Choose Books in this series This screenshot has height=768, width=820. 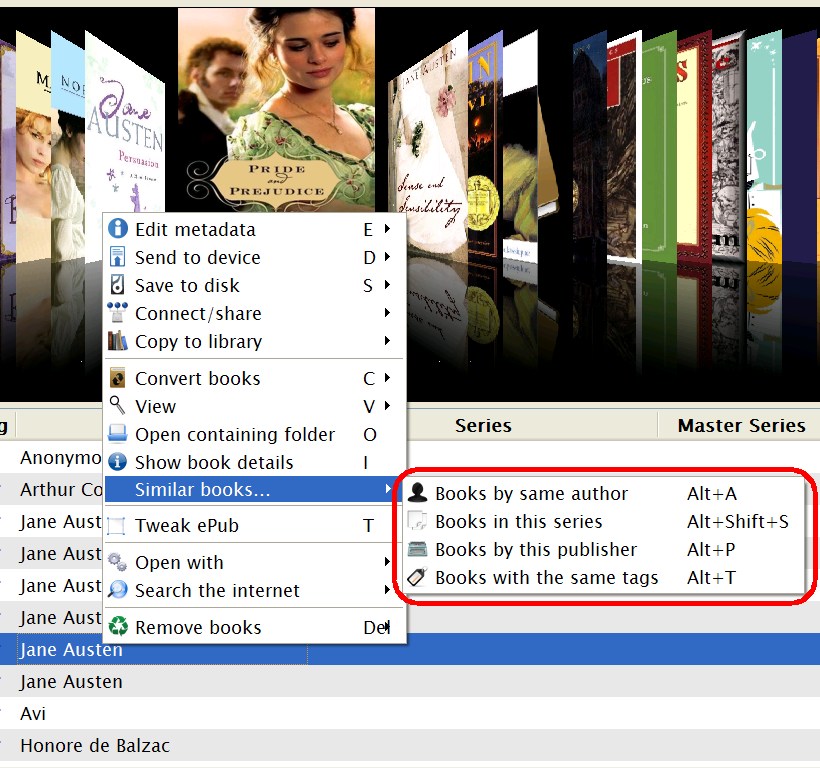[603, 521]
